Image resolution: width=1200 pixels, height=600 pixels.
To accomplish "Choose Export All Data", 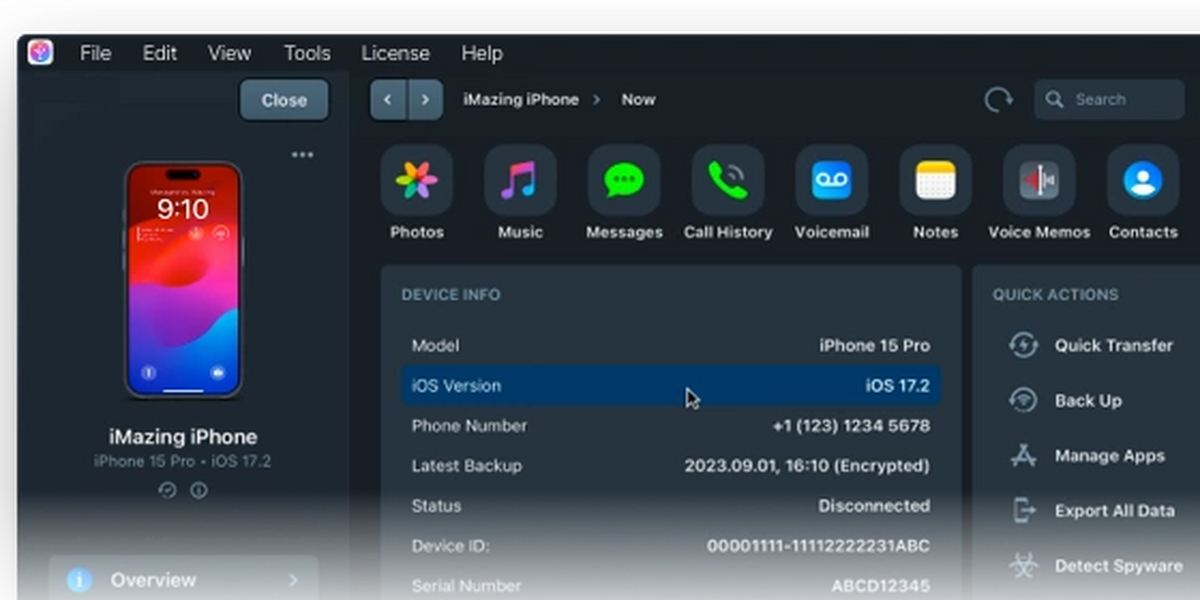I will click(1092, 511).
